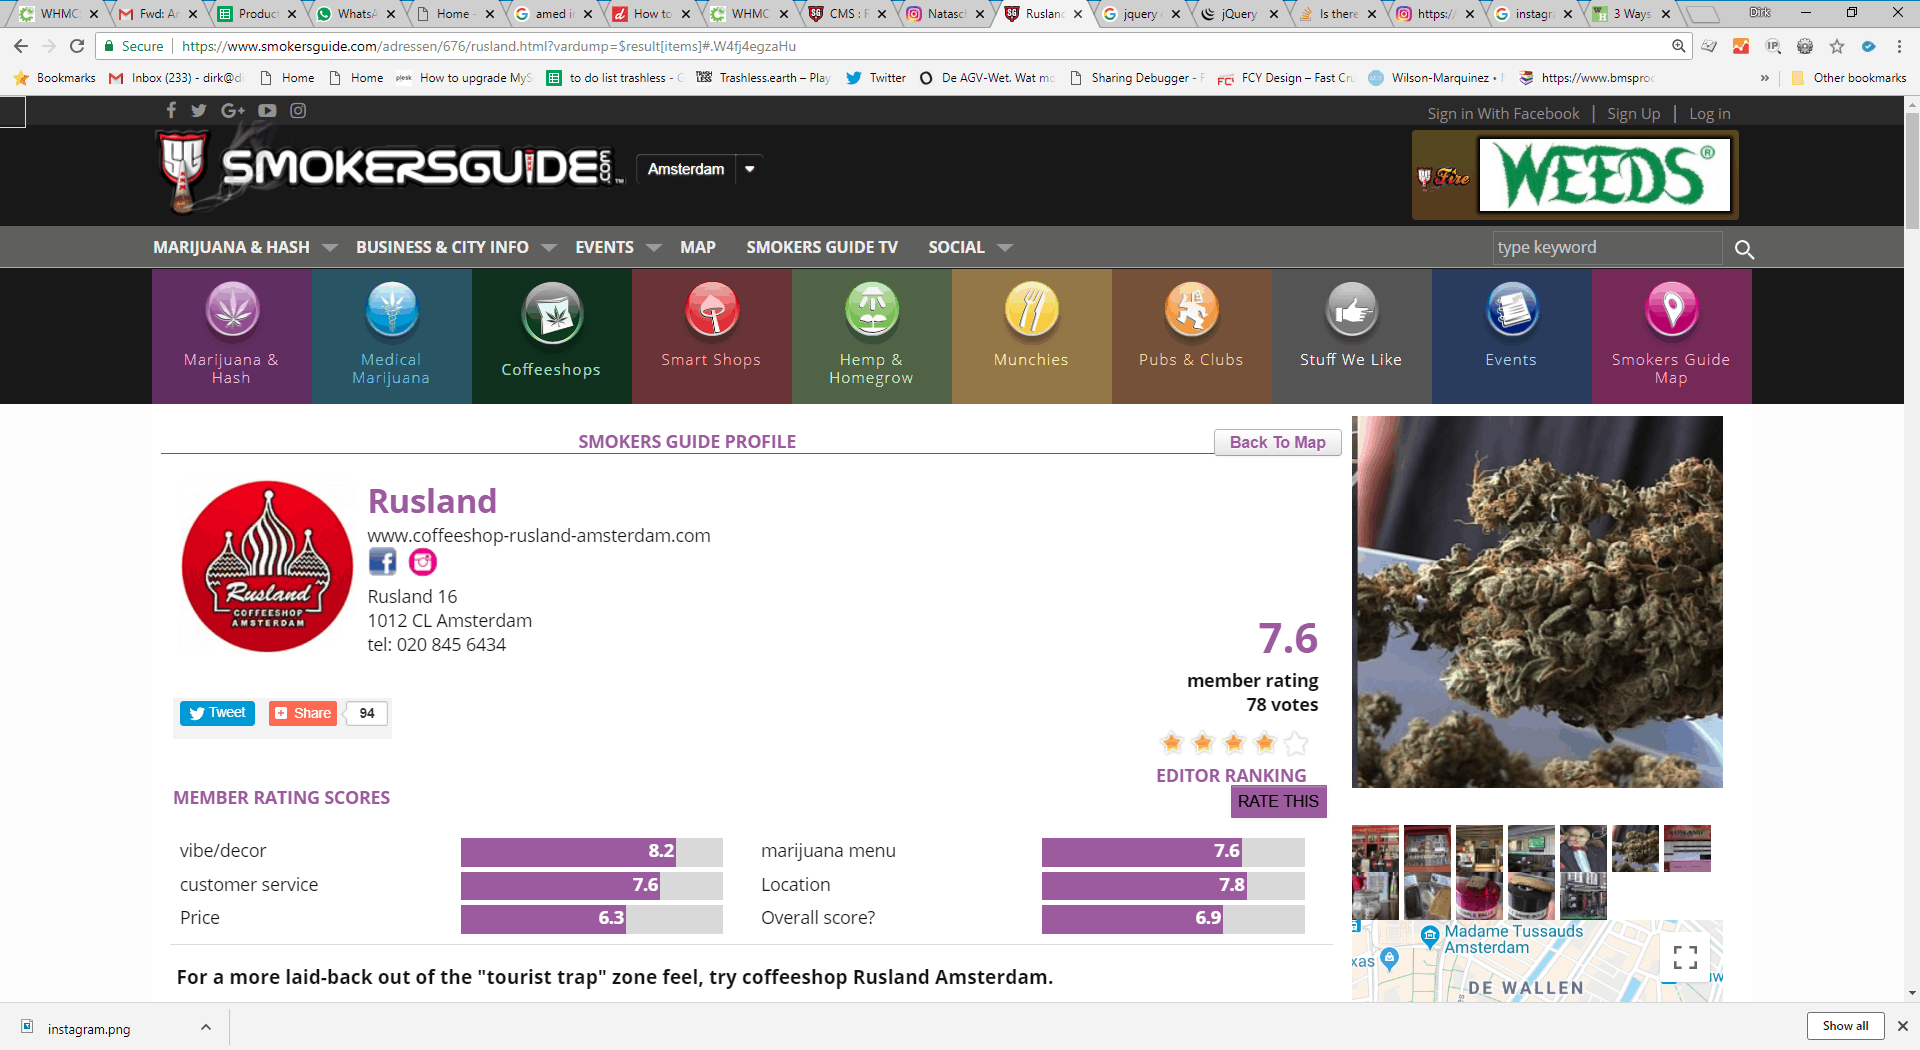Click the large cannabis bud photo
This screenshot has width=1920, height=1050.
[1537, 602]
